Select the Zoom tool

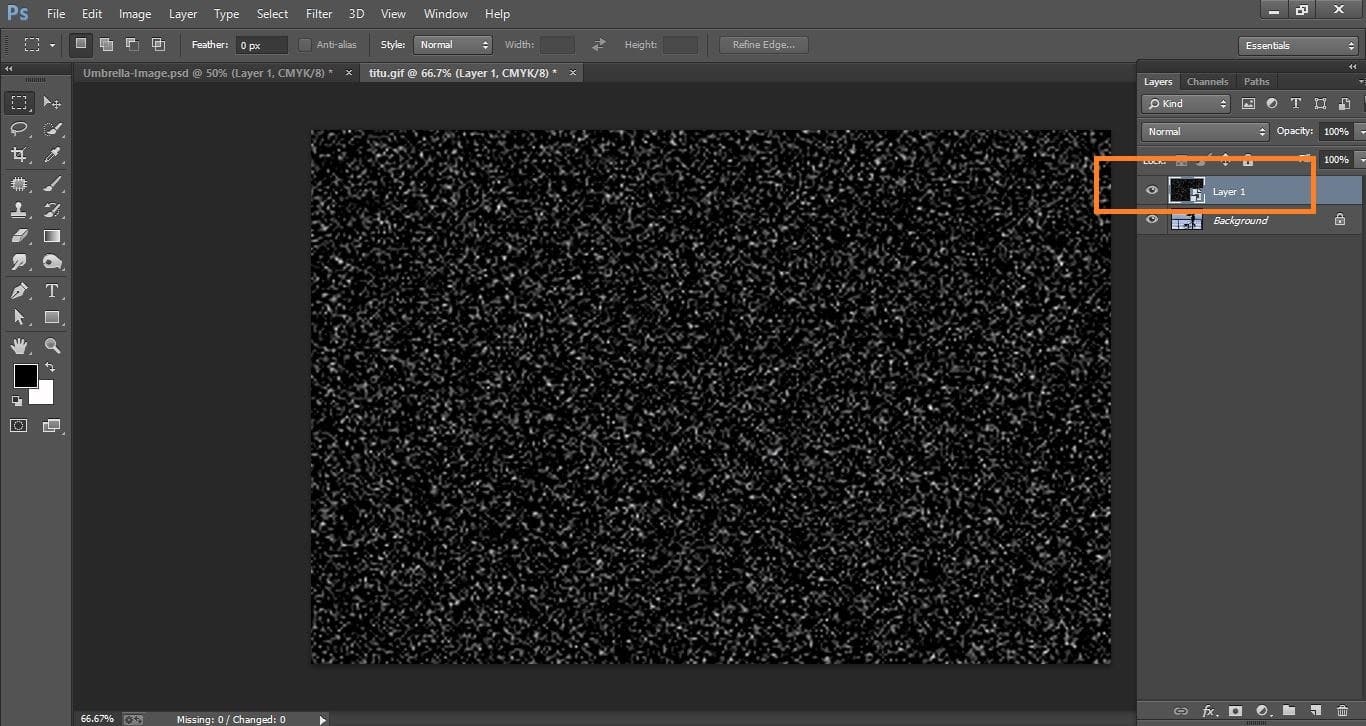52,345
